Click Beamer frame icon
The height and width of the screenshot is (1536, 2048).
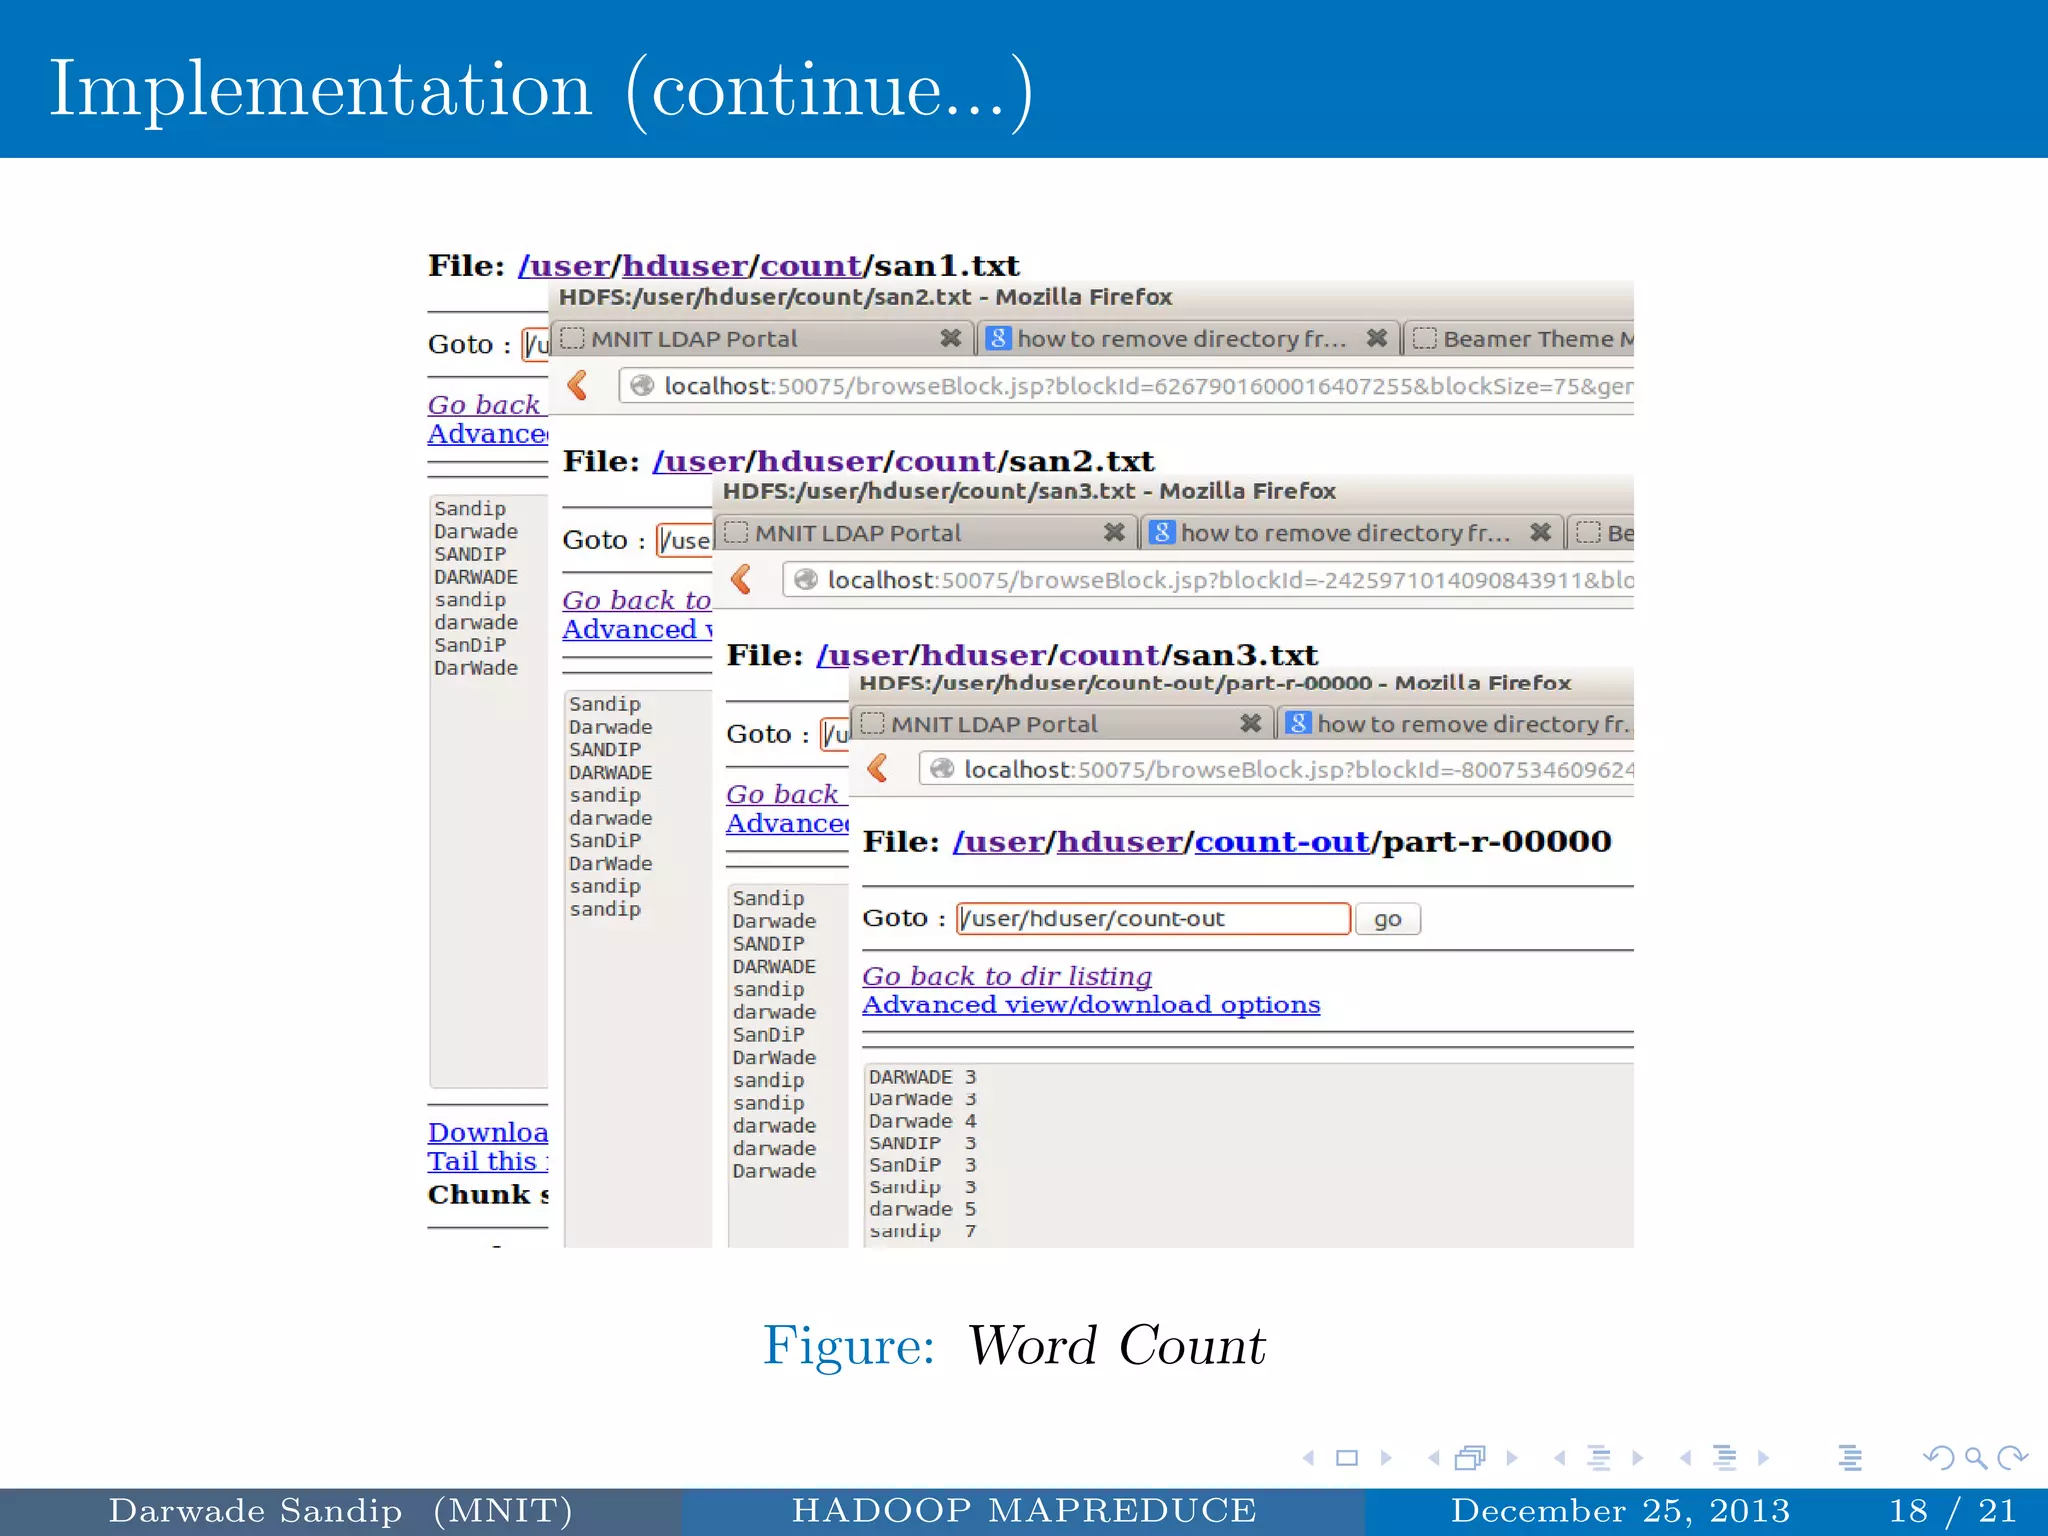point(1470,1458)
